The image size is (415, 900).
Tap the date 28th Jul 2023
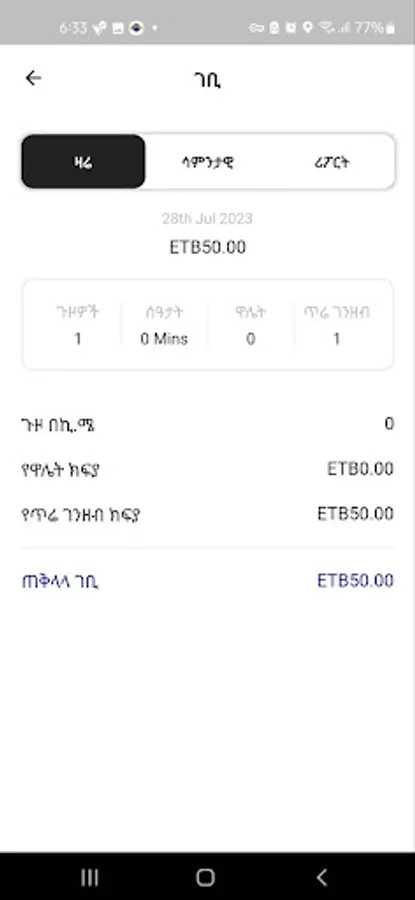click(207, 218)
